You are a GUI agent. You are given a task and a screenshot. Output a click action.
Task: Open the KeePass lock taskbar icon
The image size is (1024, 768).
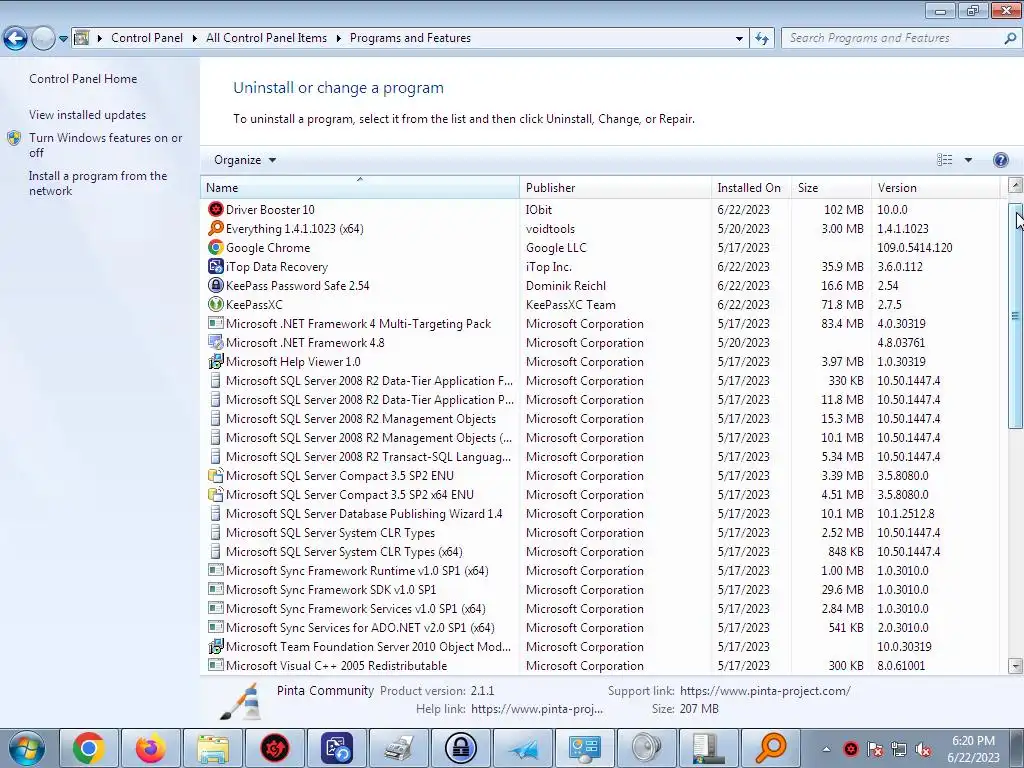coord(461,748)
